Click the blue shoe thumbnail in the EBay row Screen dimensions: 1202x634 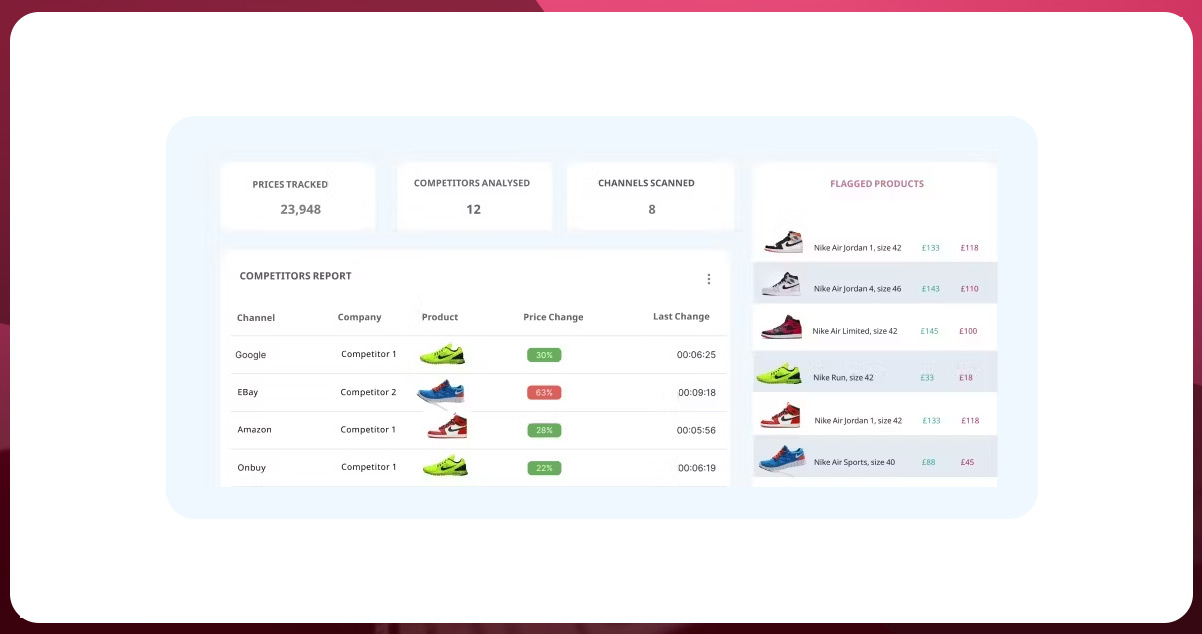[440, 392]
